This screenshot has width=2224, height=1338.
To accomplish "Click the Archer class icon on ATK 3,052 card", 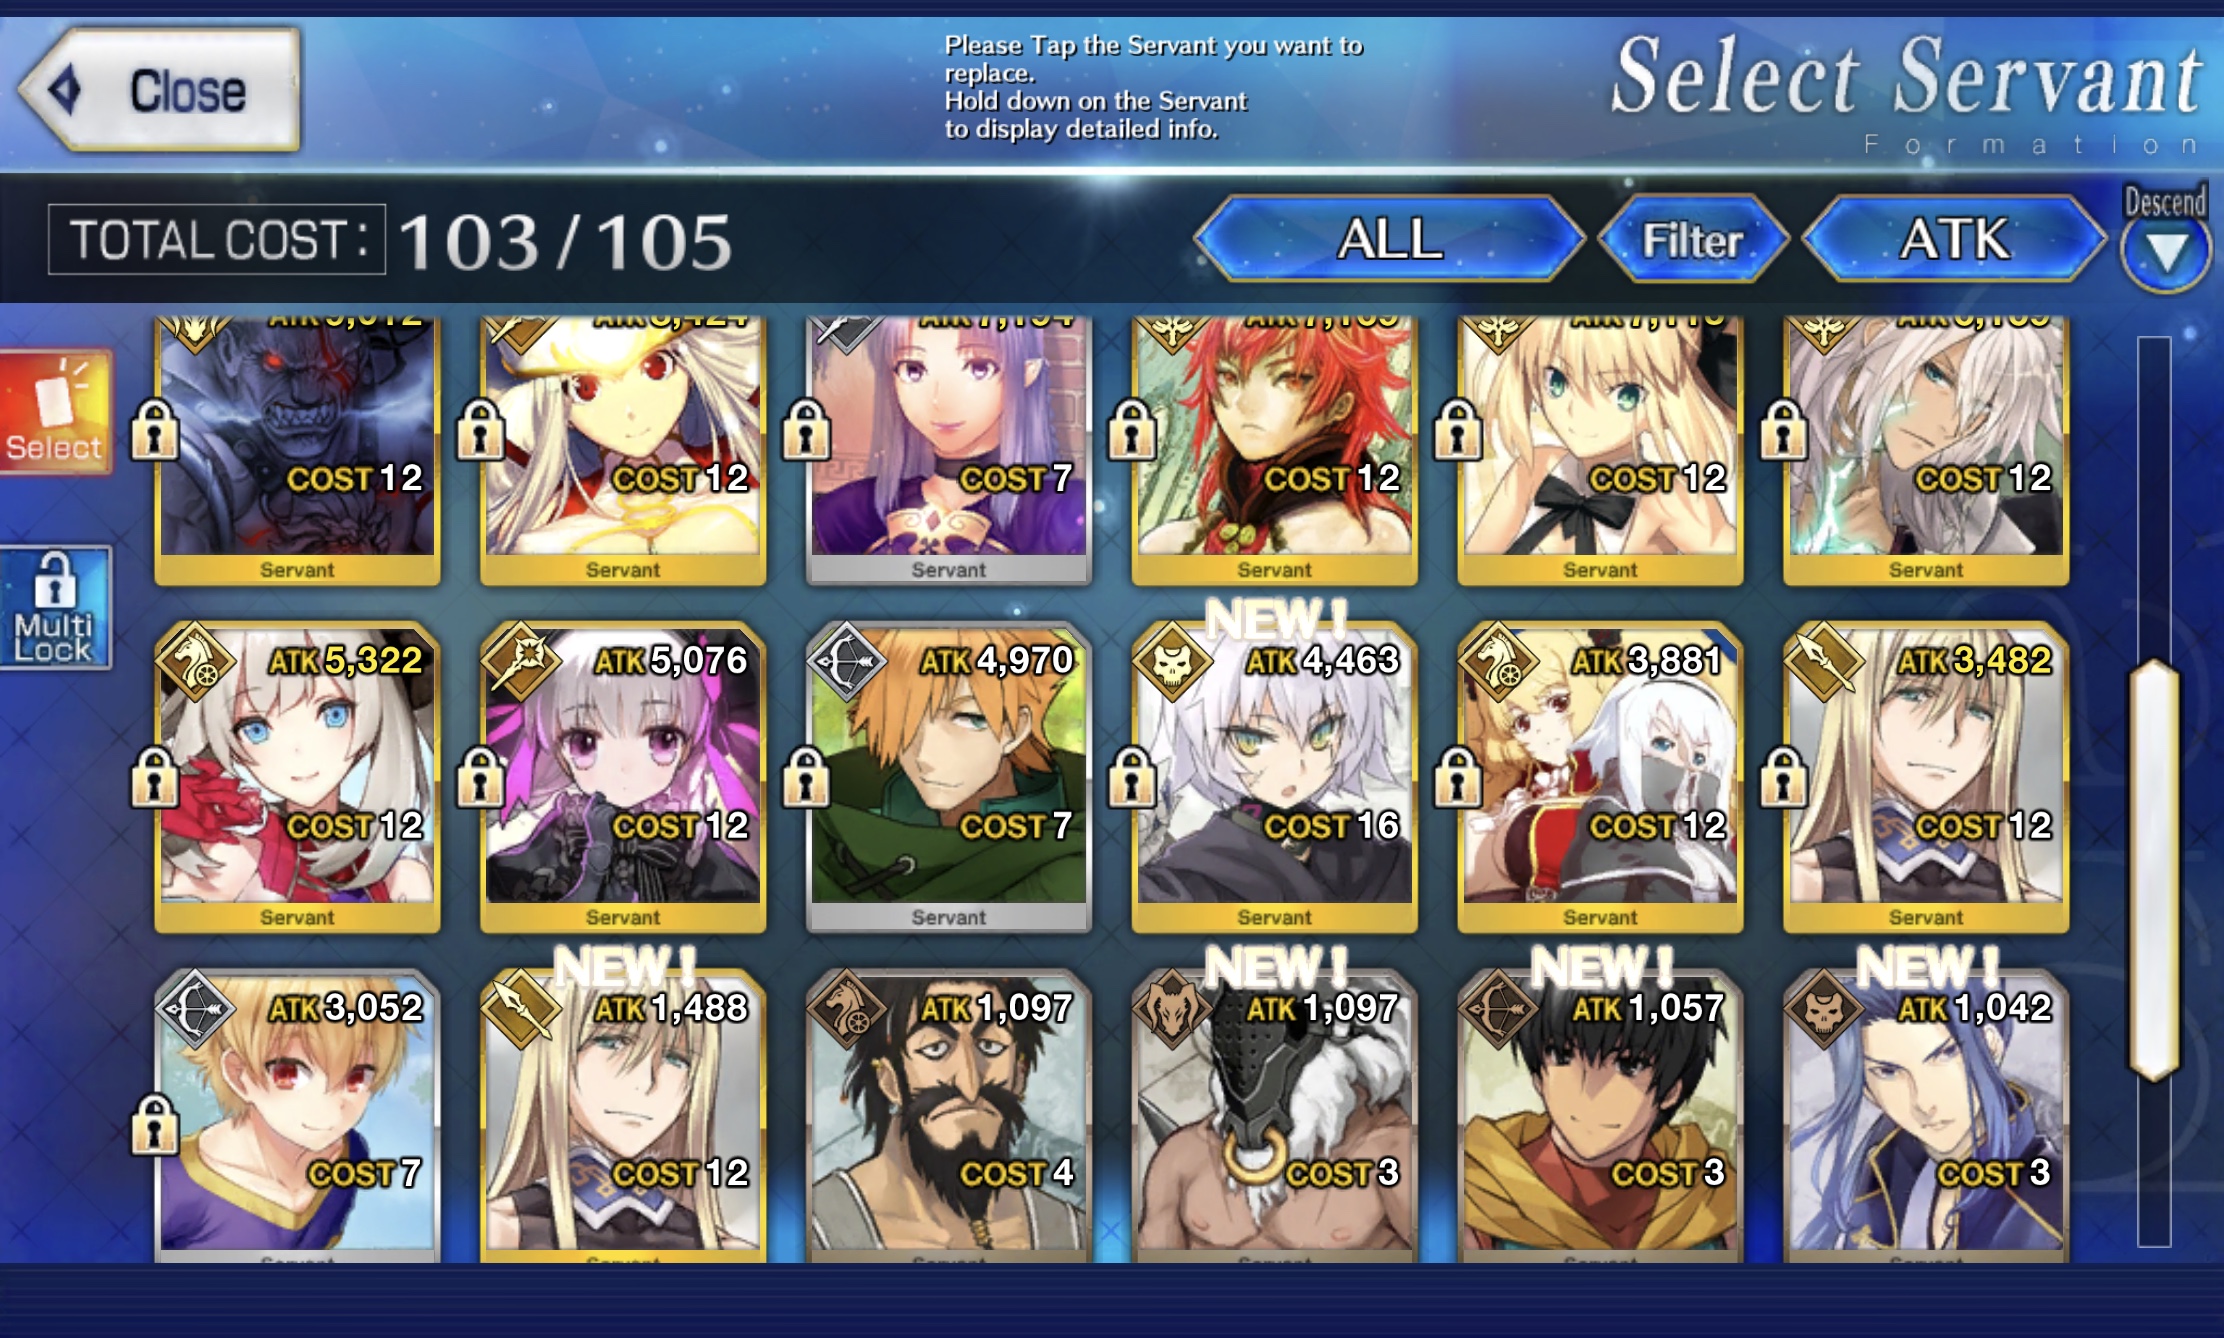I will tap(195, 1009).
